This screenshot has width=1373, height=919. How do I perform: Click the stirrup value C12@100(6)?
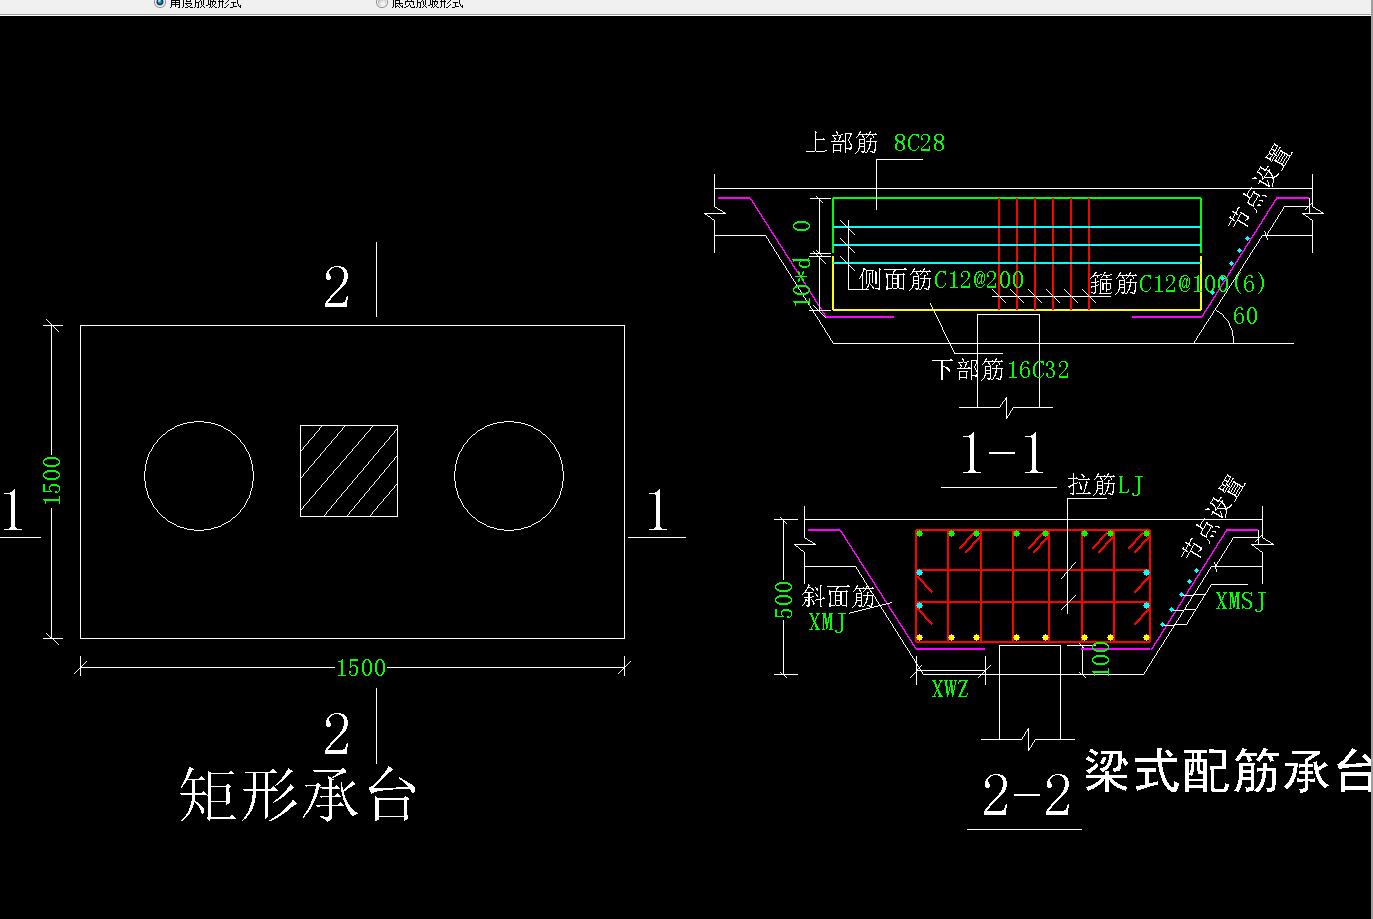[x=1203, y=284]
